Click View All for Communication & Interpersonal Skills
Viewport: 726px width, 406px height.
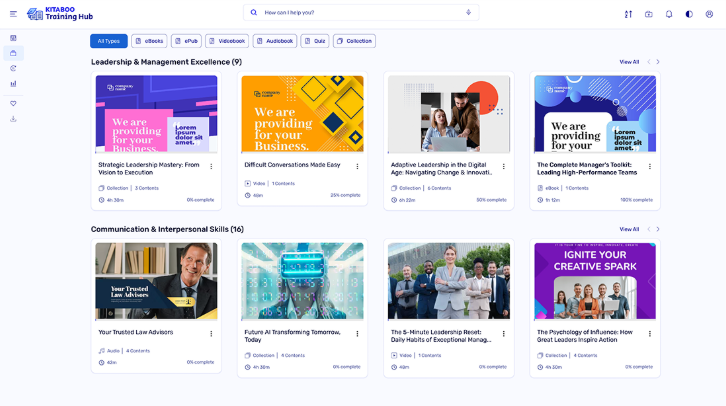point(629,229)
